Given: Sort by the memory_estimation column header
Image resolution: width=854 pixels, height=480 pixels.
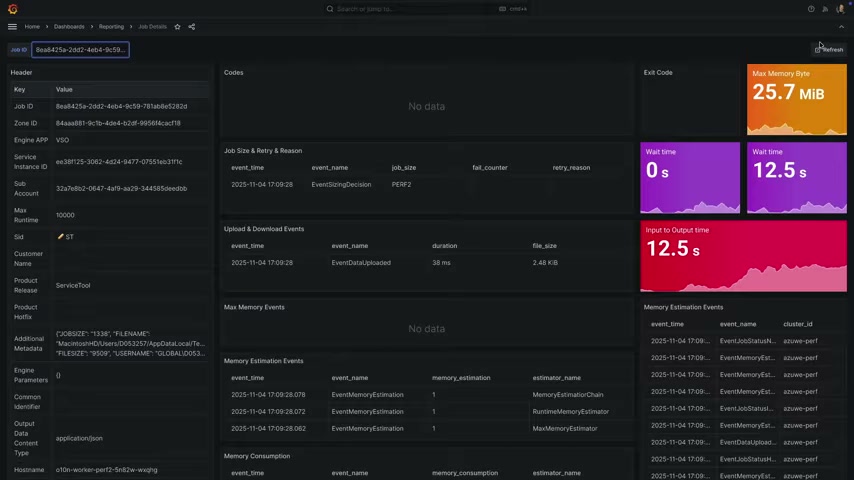Looking at the screenshot, I should pos(461,378).
